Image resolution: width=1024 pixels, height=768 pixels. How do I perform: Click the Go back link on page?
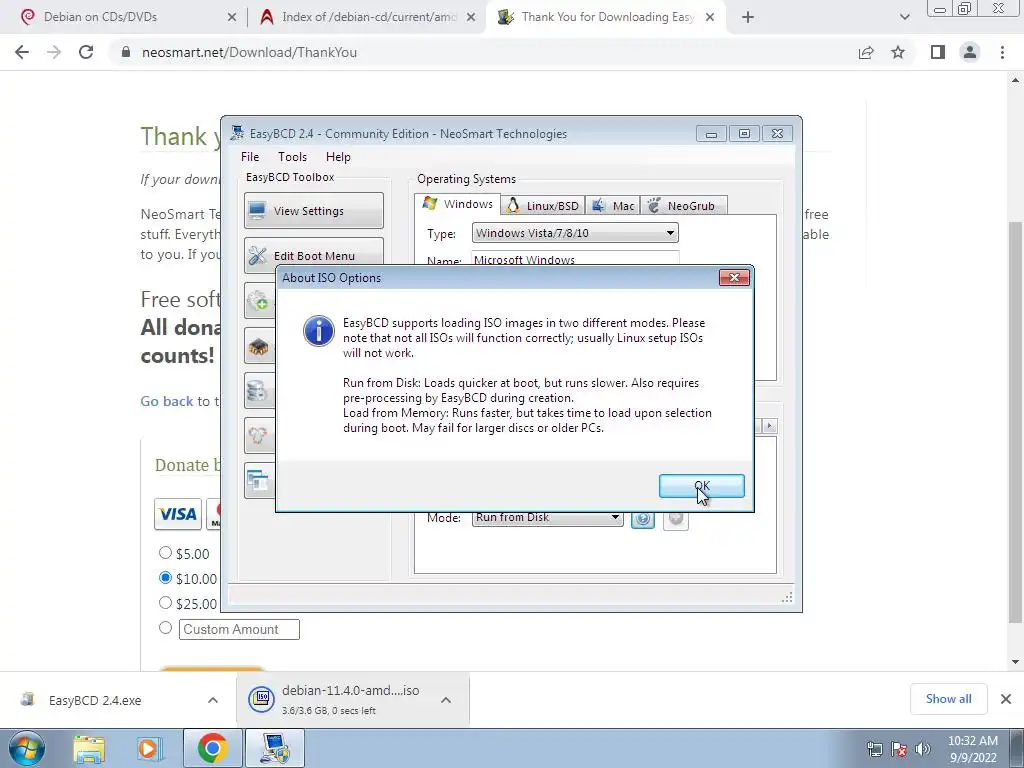point(167,401)
